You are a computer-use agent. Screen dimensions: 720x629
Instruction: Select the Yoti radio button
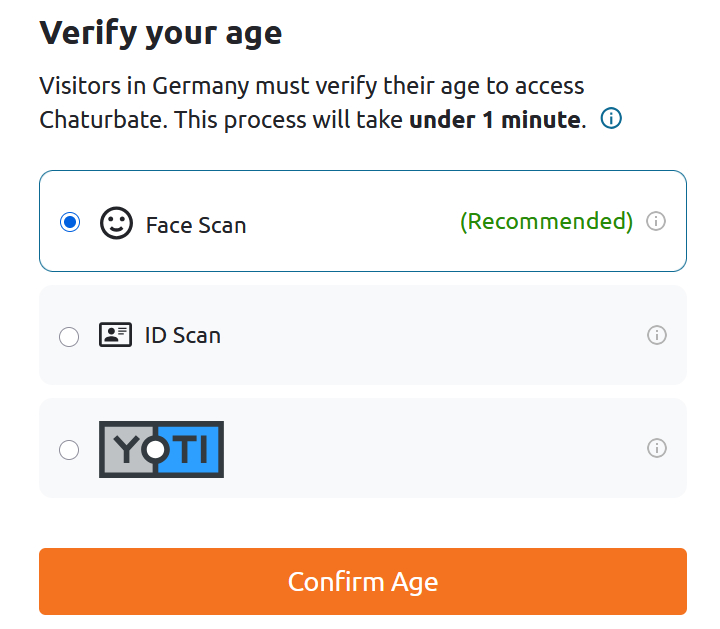tap(69, 450)
